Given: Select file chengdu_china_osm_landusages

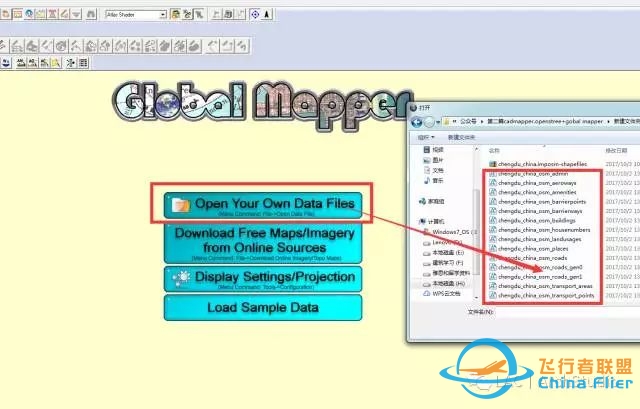Looking at the screenshot, I should [535, 239].
